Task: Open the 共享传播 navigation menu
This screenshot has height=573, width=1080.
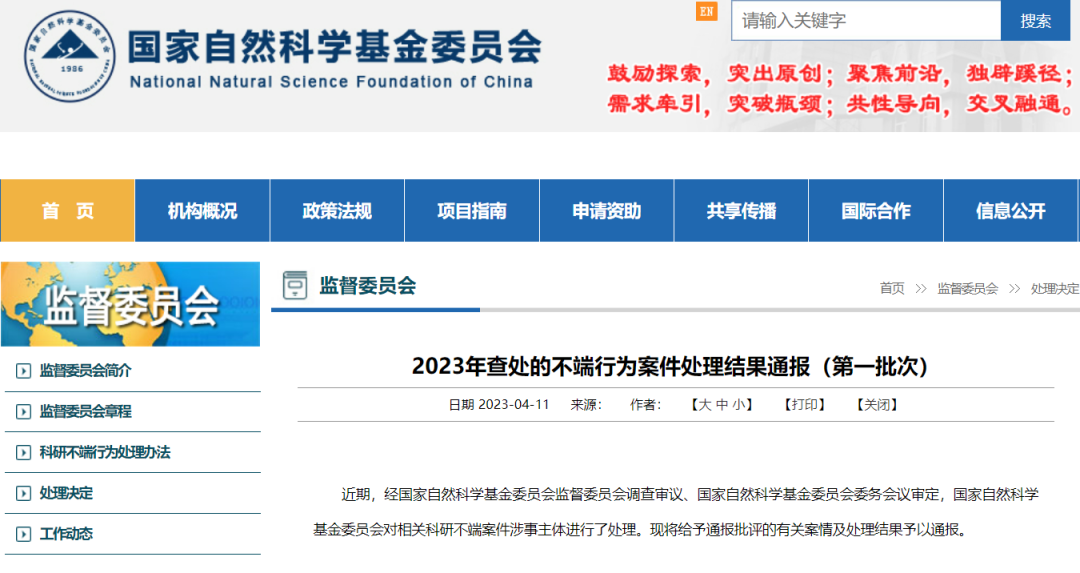Action: (741, 211)
